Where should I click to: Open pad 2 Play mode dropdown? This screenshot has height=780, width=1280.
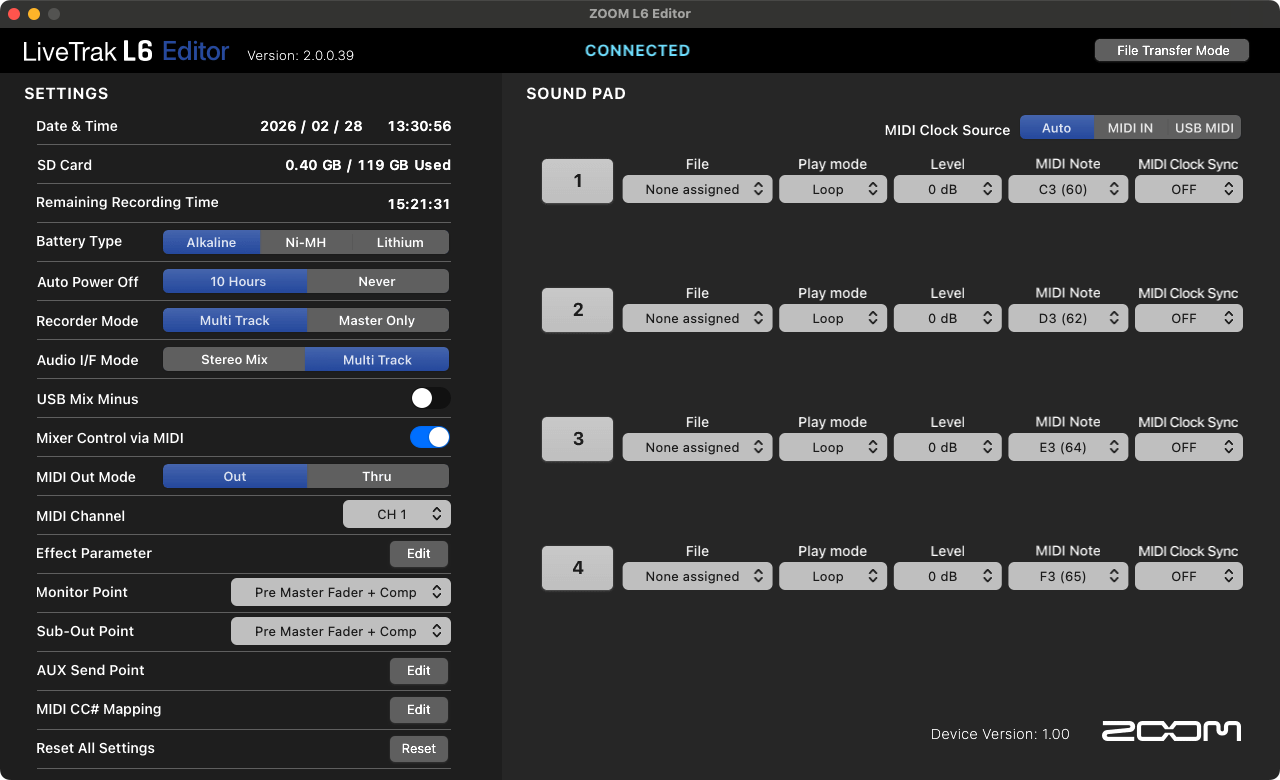coord(832,319)
